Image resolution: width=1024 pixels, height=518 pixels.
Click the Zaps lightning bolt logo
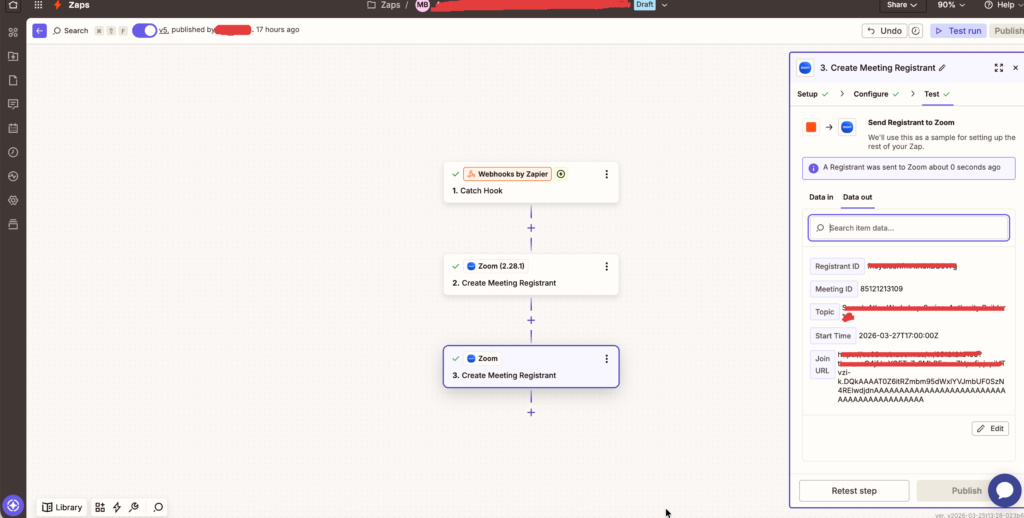pyautogui.click(x=57, y=5)
